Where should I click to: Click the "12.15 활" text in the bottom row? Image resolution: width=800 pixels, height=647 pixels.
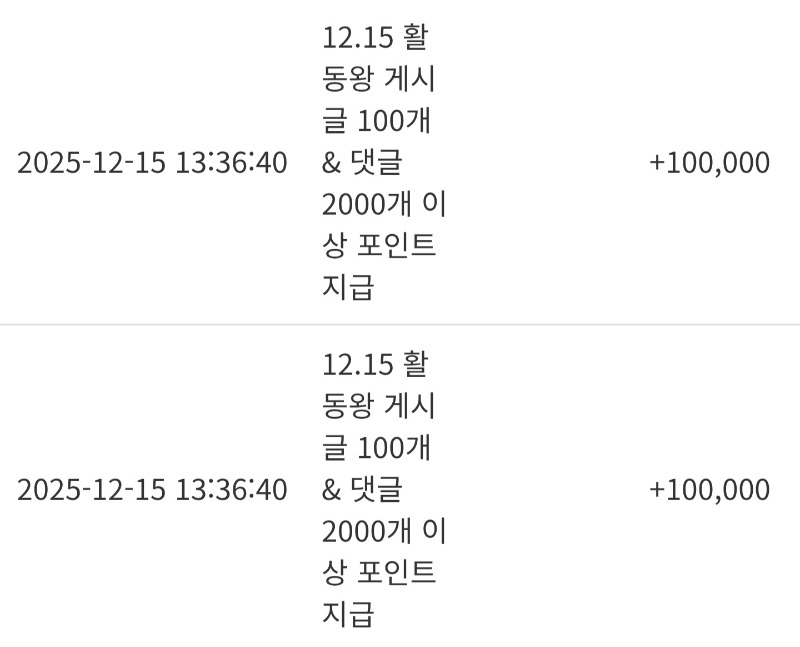click(x=375, y=364)
